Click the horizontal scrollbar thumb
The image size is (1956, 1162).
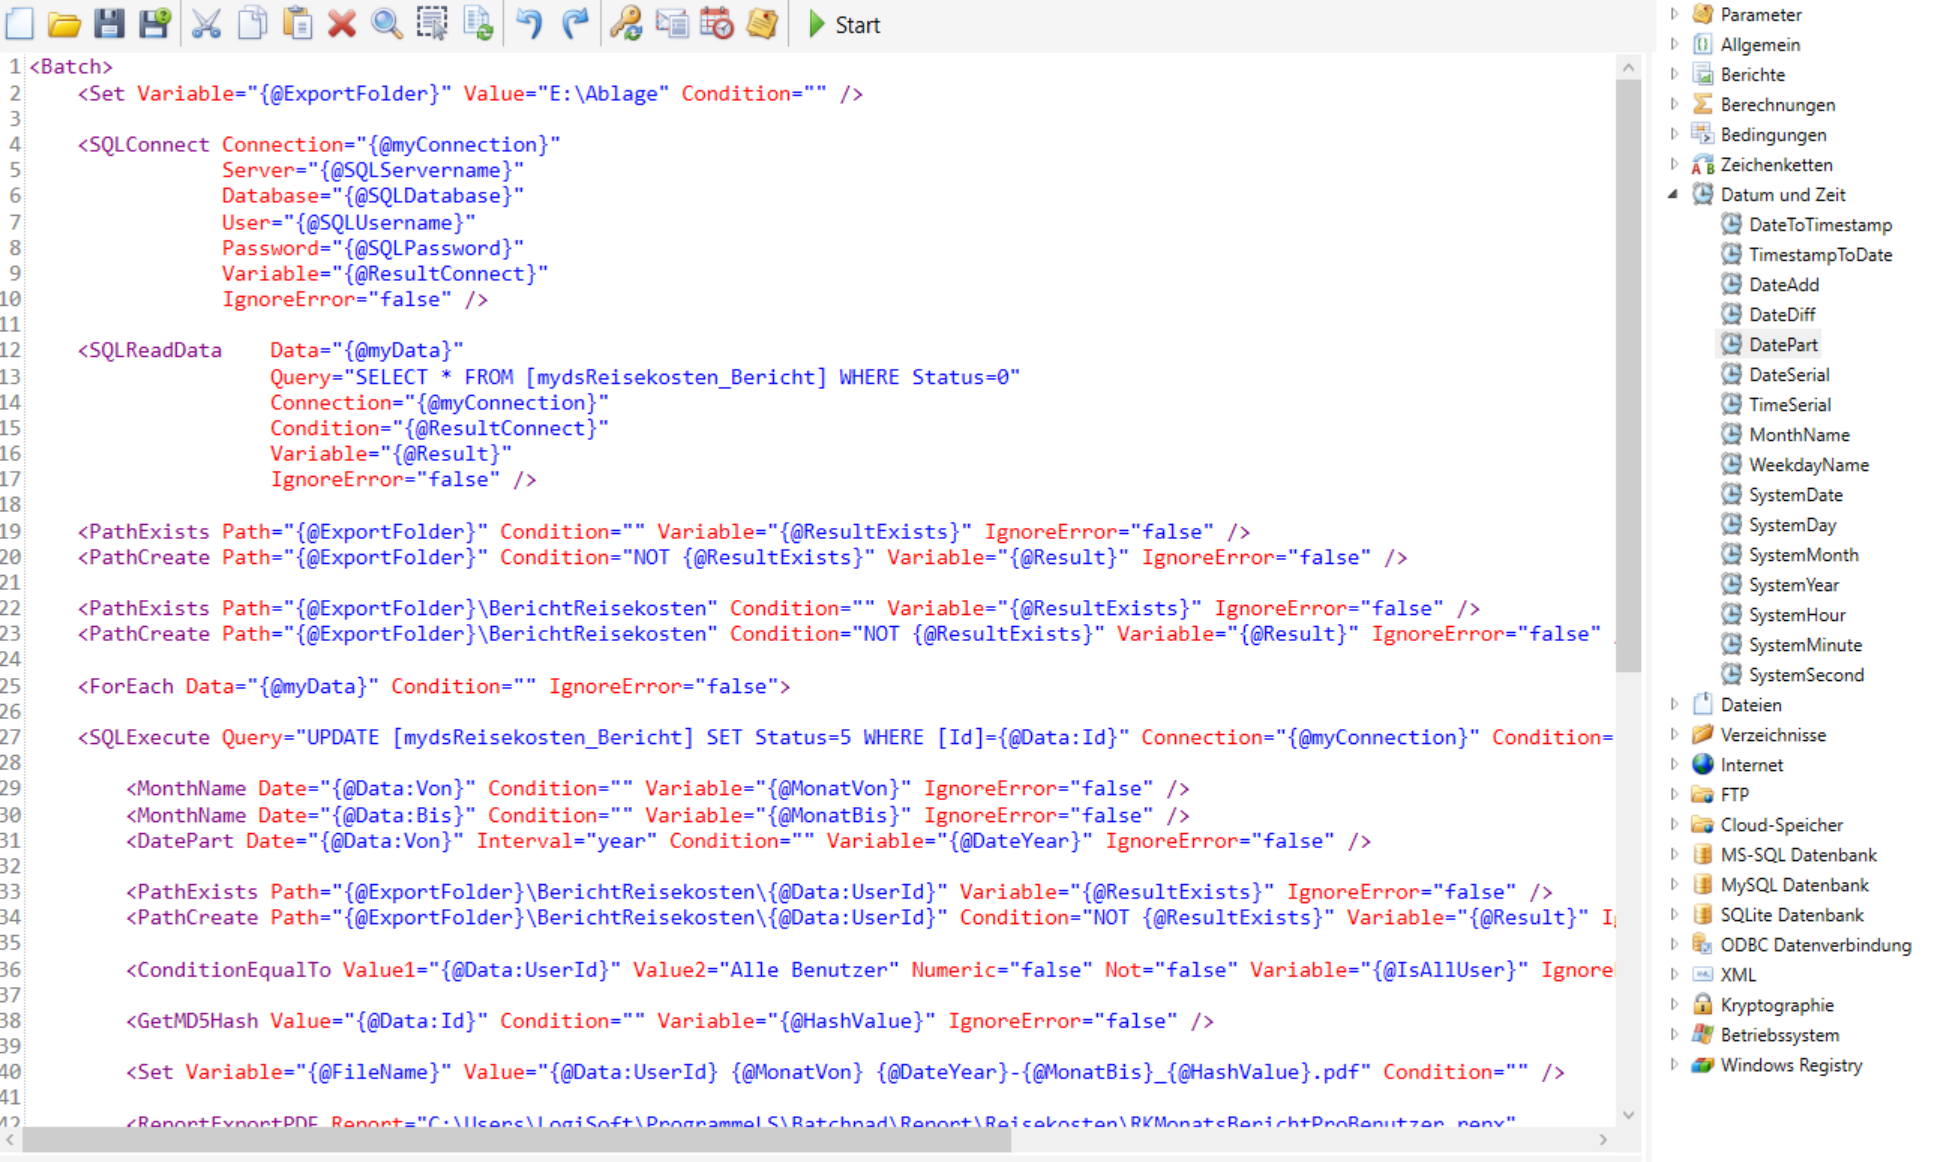[515, 1140]
